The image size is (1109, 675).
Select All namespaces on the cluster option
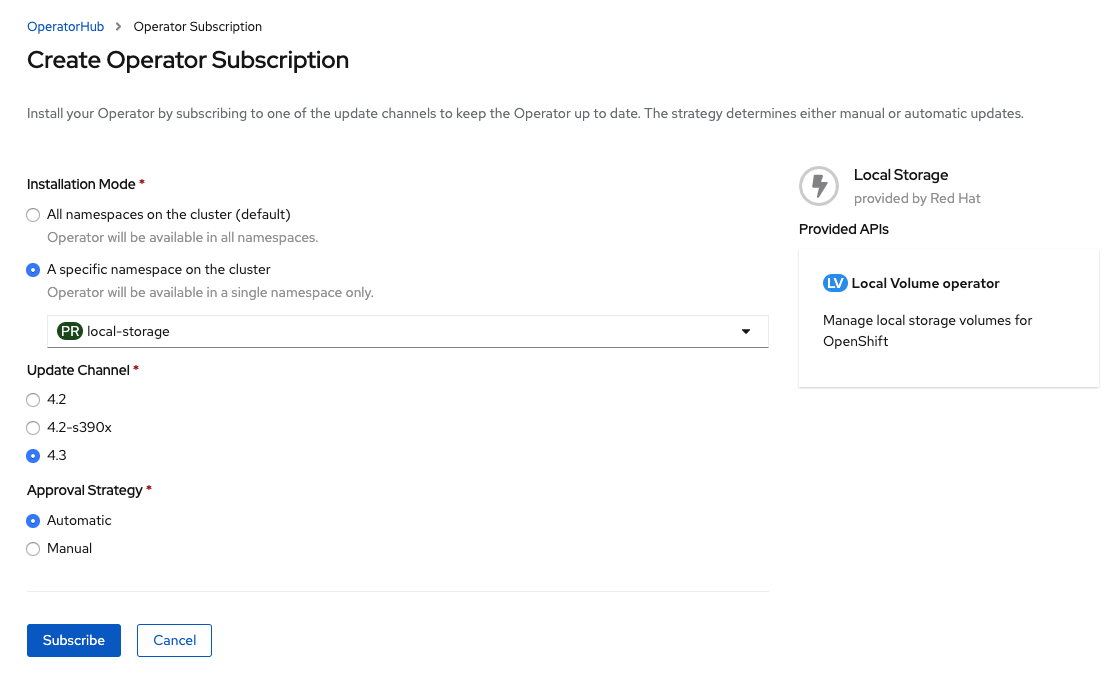click(x=34, y=215)
